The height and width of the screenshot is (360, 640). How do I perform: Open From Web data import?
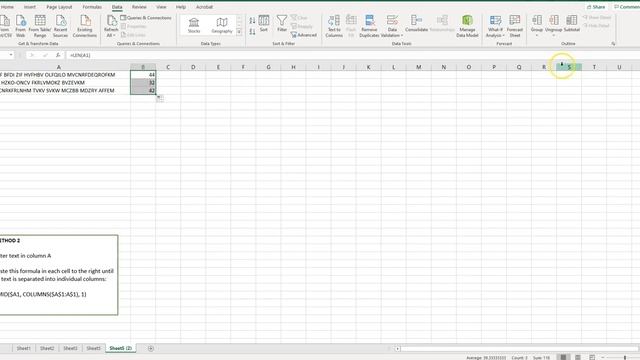[x=20, y=26]
